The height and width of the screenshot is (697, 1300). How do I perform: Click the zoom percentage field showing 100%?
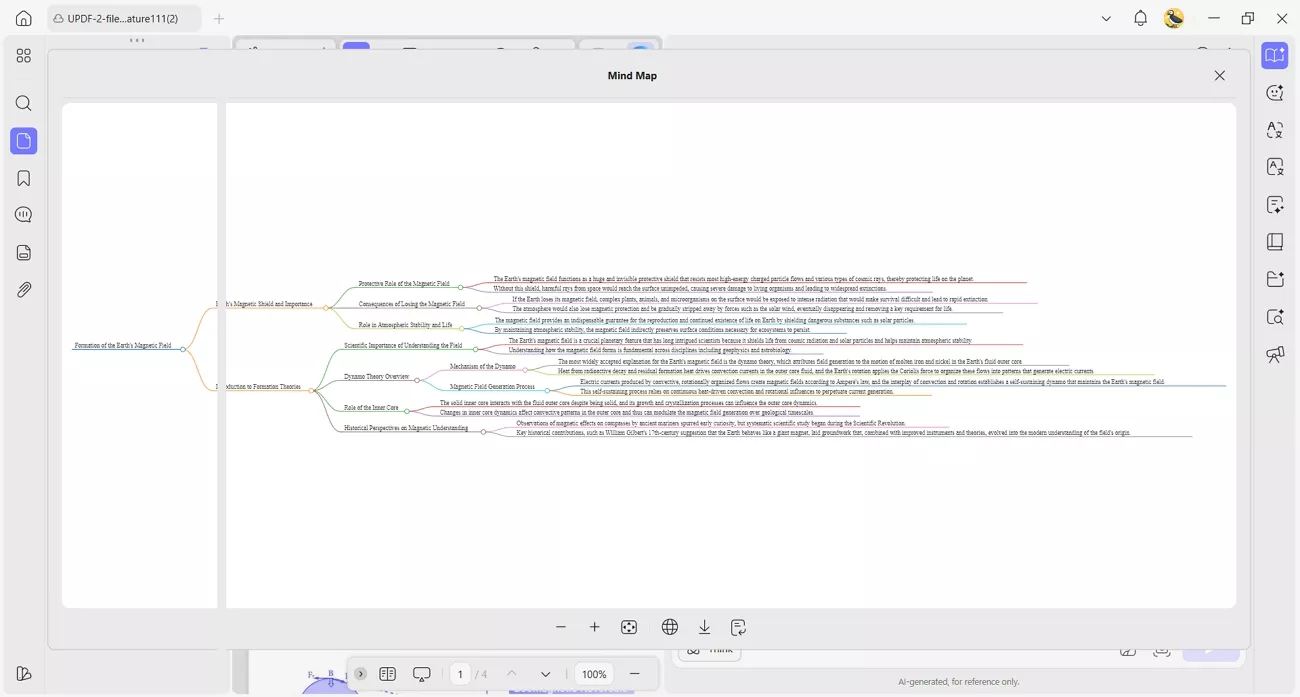tap(593, 673)
